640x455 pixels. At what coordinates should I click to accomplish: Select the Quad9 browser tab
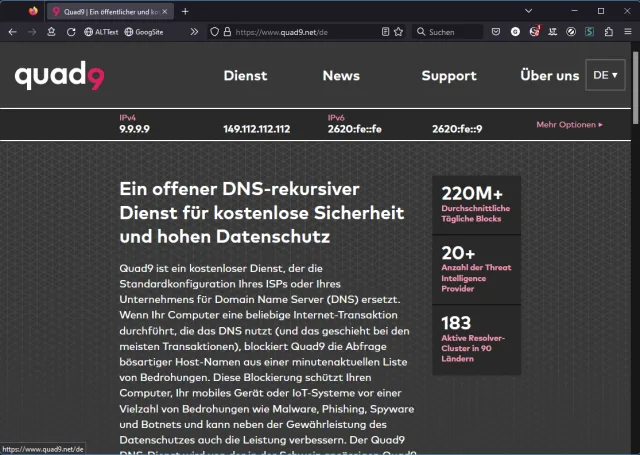point(110,12)
